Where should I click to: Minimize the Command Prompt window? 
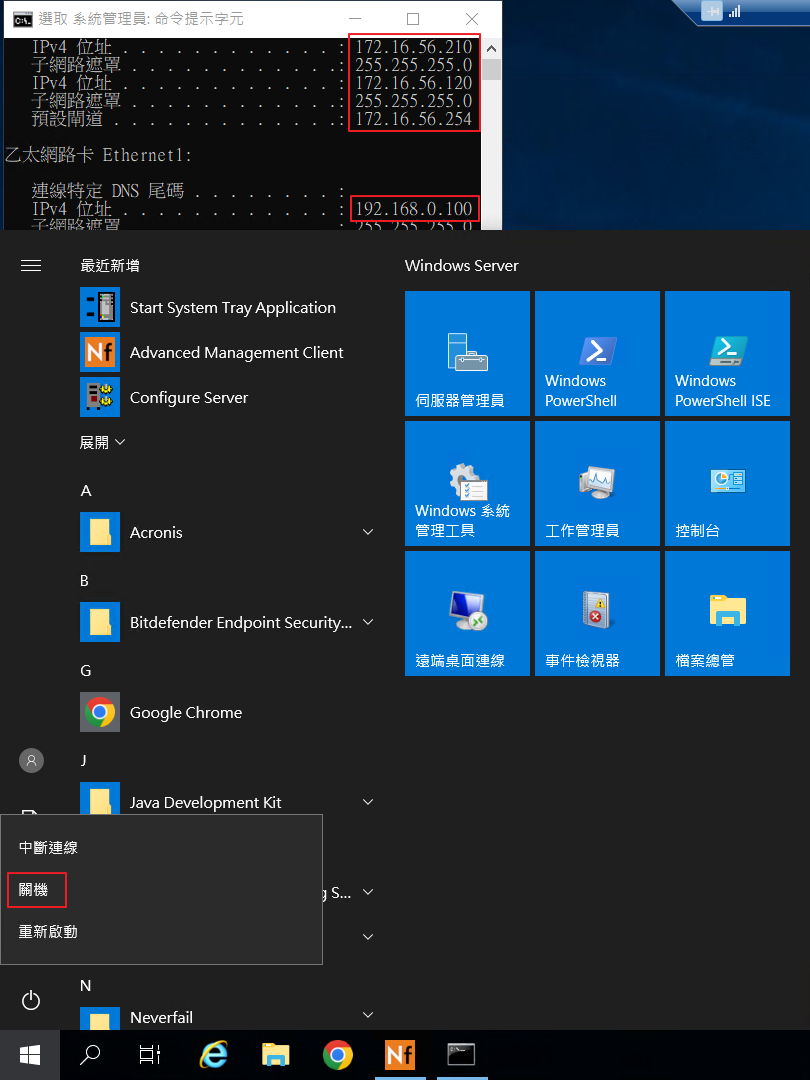tap(355, 19)
